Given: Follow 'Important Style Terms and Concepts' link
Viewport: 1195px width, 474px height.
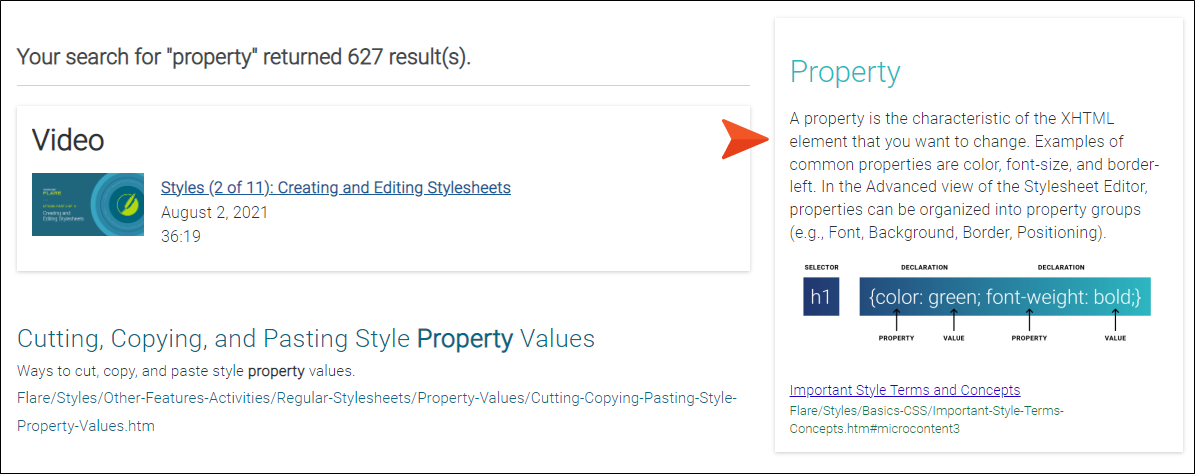Looking at the screenshot, I should (x=905, y=390).
